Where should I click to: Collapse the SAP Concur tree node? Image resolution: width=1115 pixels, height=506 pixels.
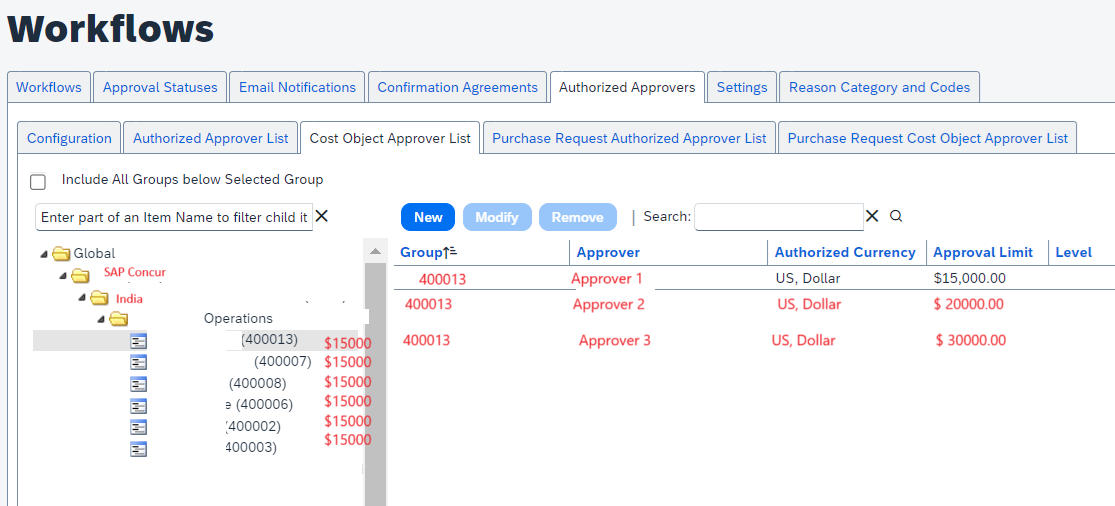(x=63, y=275)
